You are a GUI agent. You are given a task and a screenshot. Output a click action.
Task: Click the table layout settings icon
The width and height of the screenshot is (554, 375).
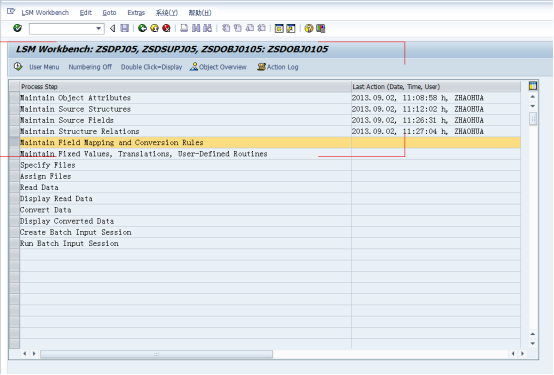pos(533,86)
